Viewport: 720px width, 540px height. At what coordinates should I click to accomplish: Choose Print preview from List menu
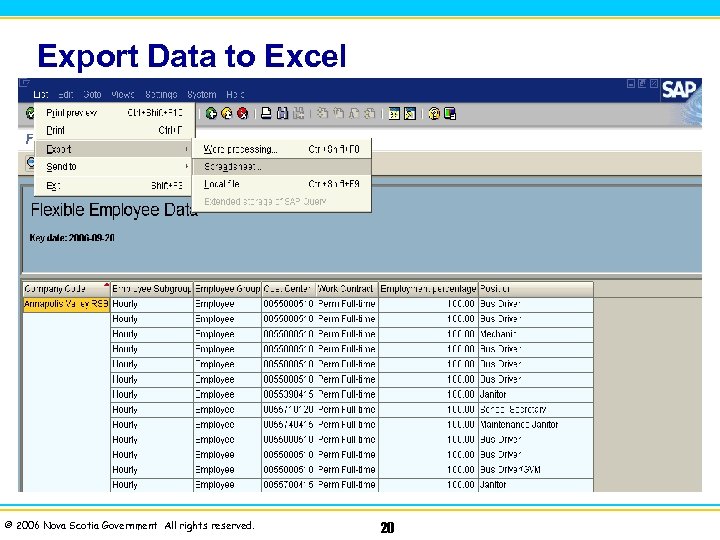pos(114,113)
